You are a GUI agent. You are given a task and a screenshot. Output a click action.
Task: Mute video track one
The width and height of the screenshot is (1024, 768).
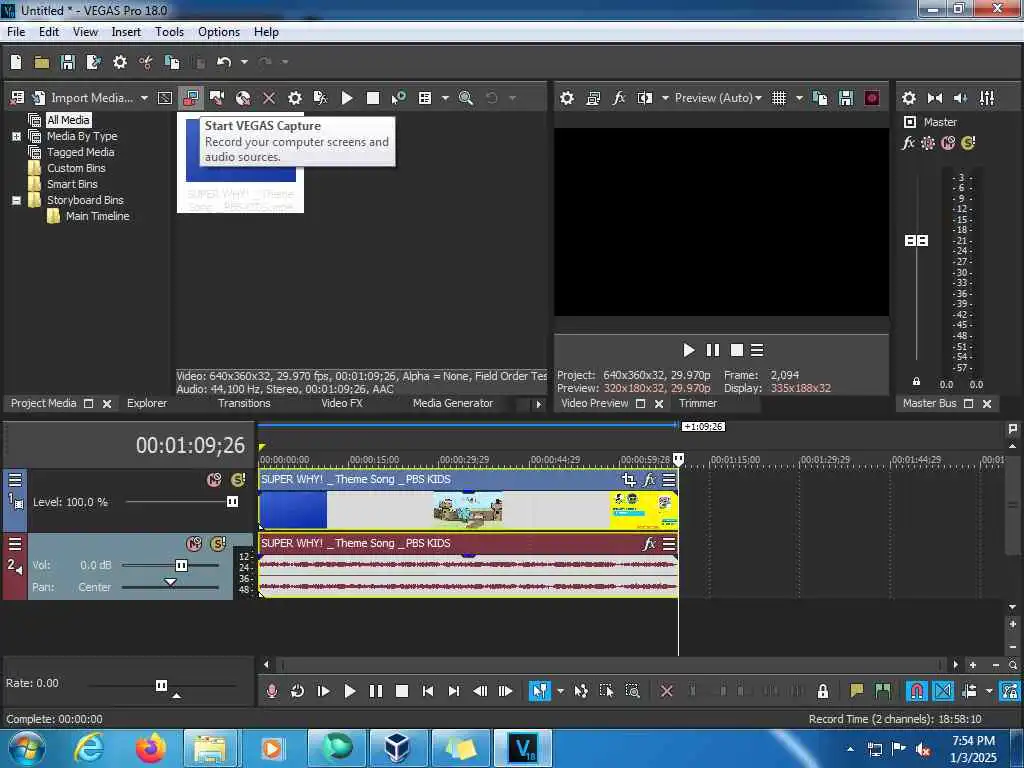pyautogui.click(x=214, y=480)
